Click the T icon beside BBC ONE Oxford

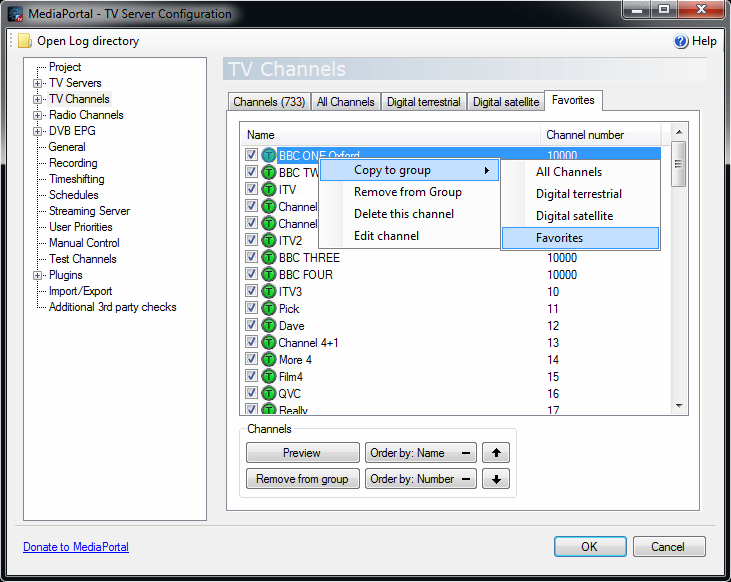269,155
